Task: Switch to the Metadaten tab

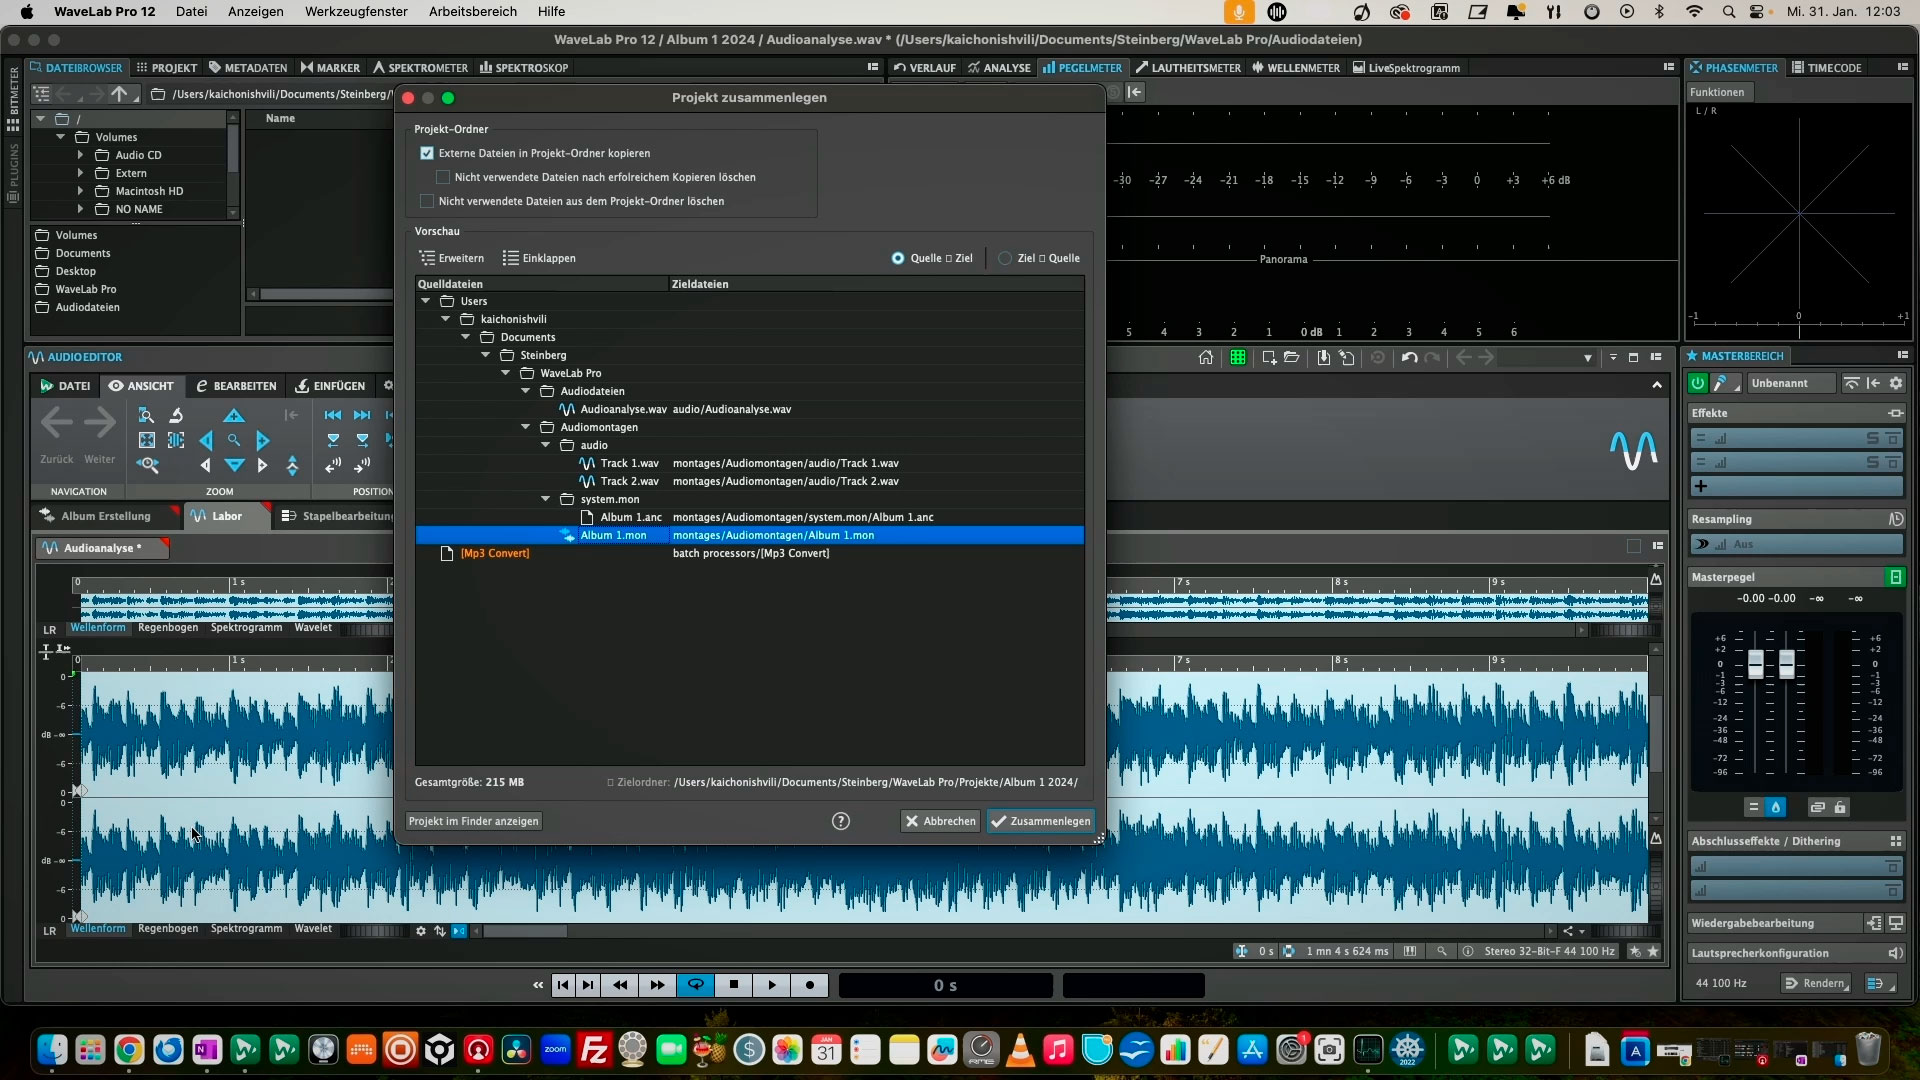Action: pos(247,68)
